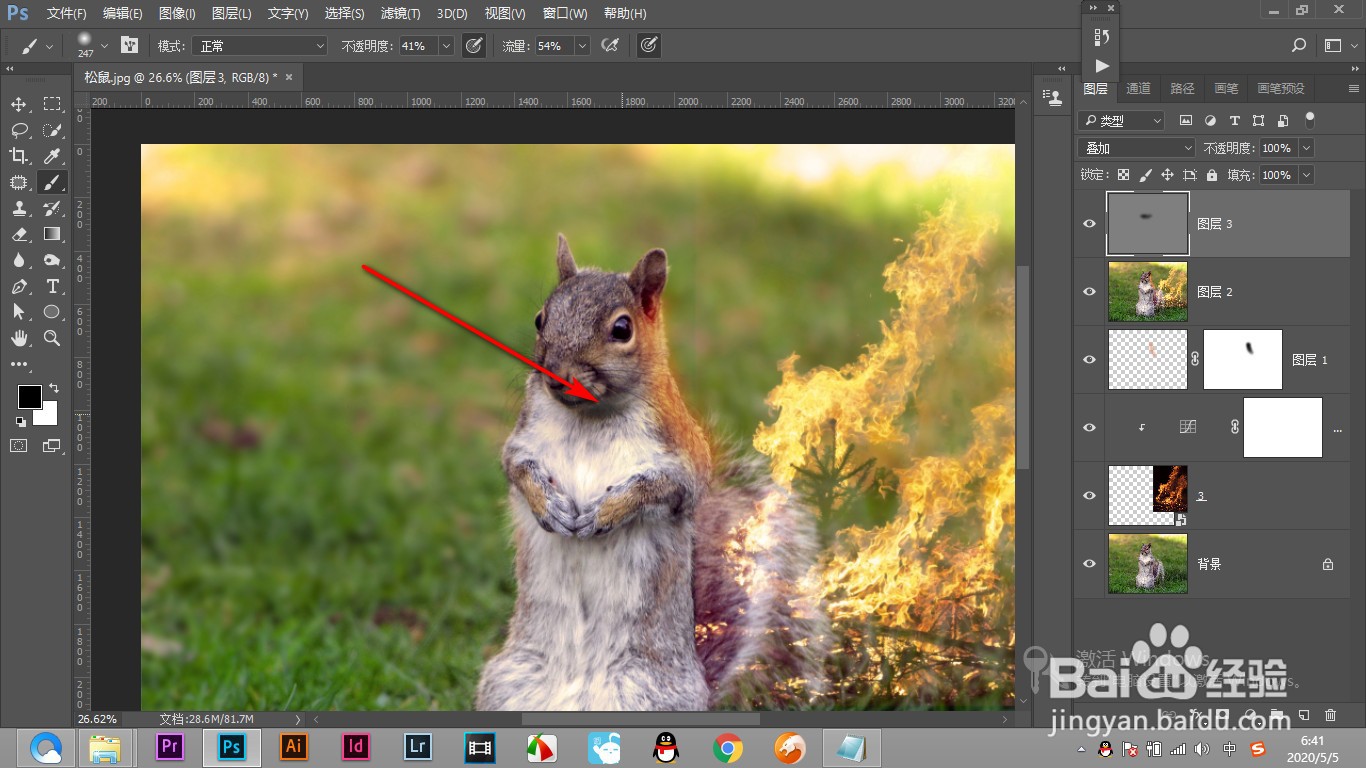Select the Brush tool in toolbox
Screen dimensions: 1366x768
tap(52, 182)
